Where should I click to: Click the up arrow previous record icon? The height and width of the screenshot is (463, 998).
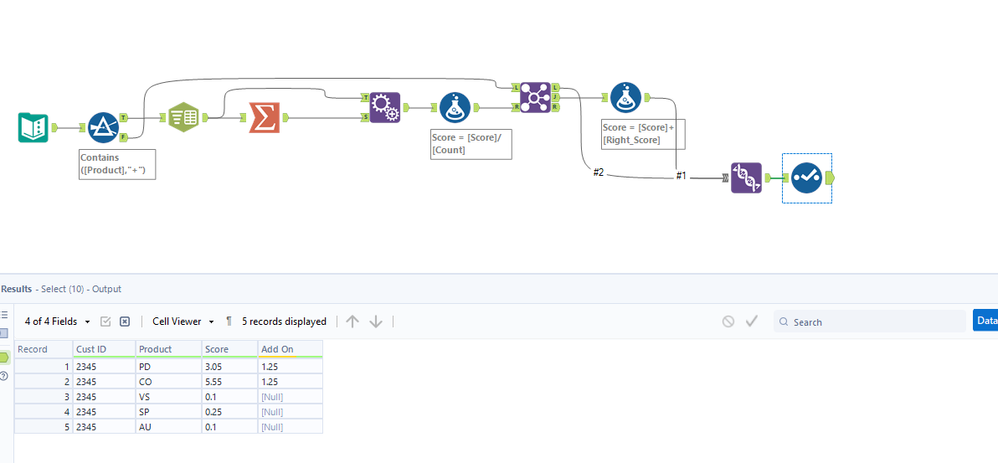tap(352, 322)
